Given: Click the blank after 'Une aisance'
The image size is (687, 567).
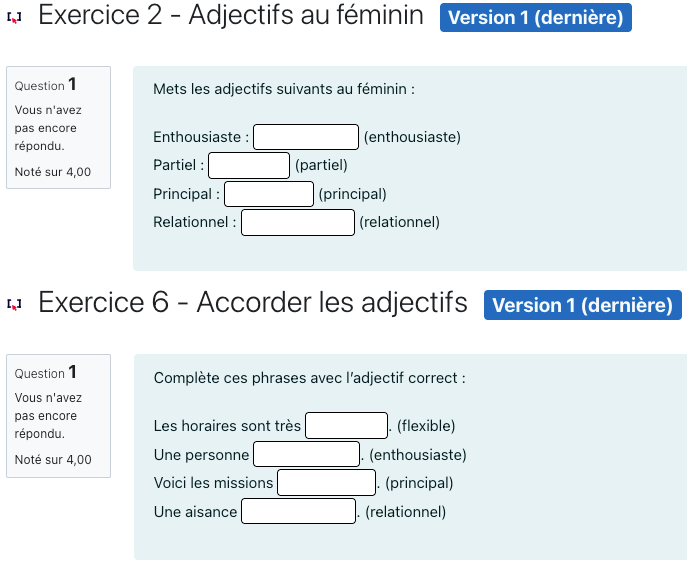Looking at the screenshot, I should coord(298,512).
